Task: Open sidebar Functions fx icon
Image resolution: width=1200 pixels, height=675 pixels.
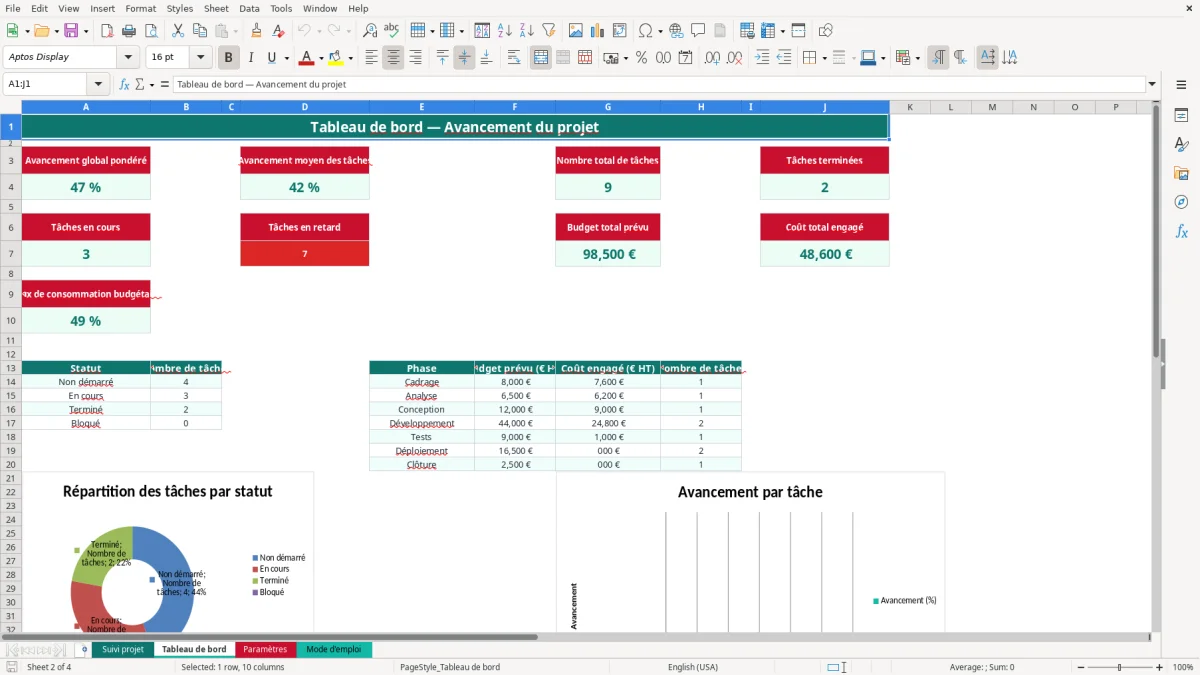Action: pos(1181,231)
